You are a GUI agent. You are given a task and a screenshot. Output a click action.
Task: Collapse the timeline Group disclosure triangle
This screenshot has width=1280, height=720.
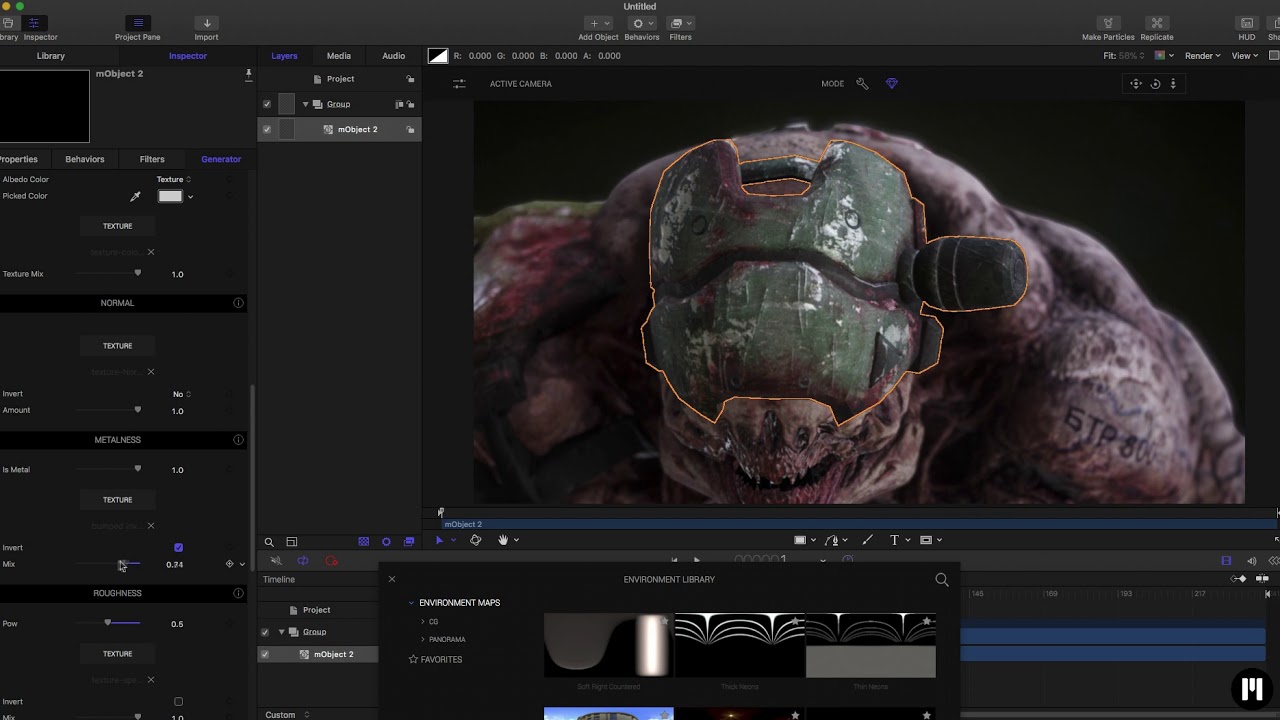click(281, 632)
